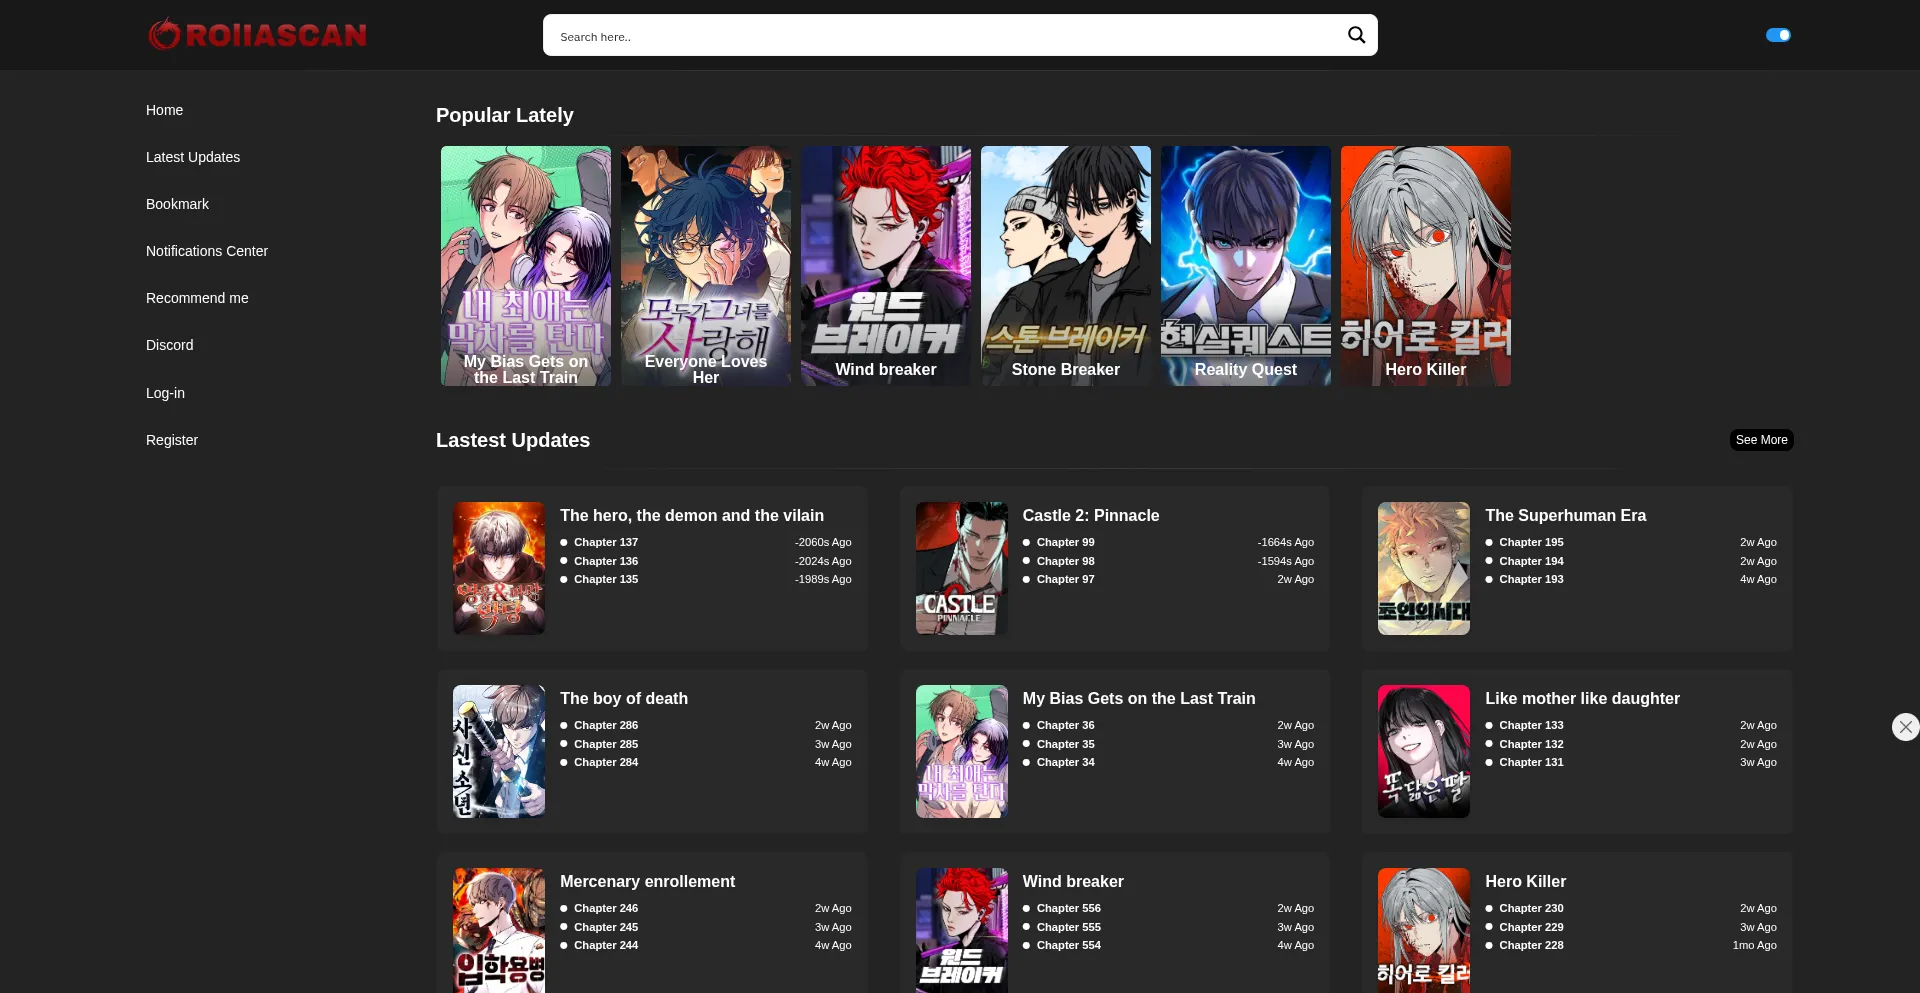The height and width of the screenshot is (993, 1920).
Task: Open The hero, the demon and the vilain title
Action: [692, 515]
